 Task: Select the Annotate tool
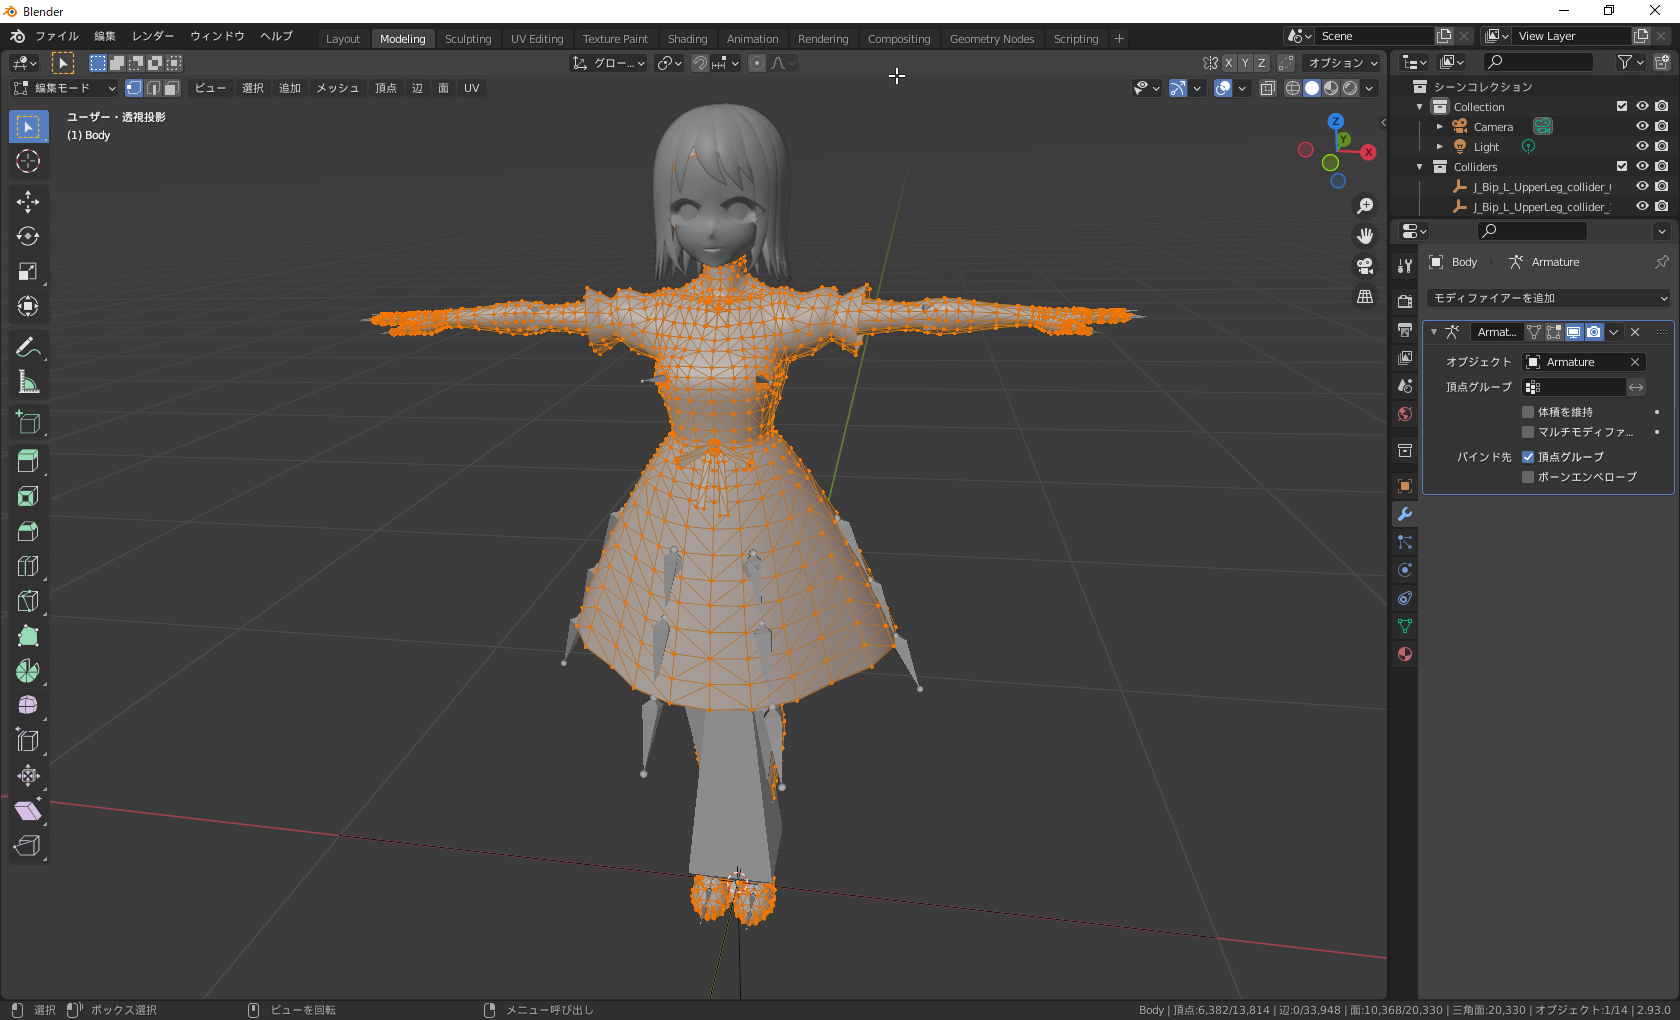tap(28, 347)
